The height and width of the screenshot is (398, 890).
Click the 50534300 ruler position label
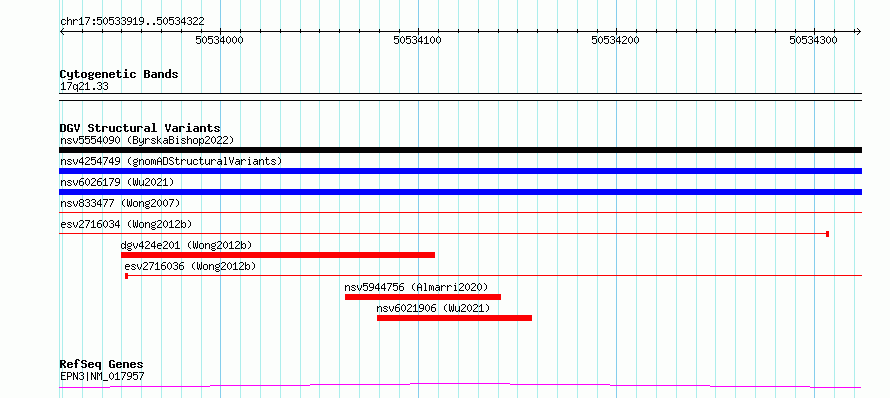813,40
